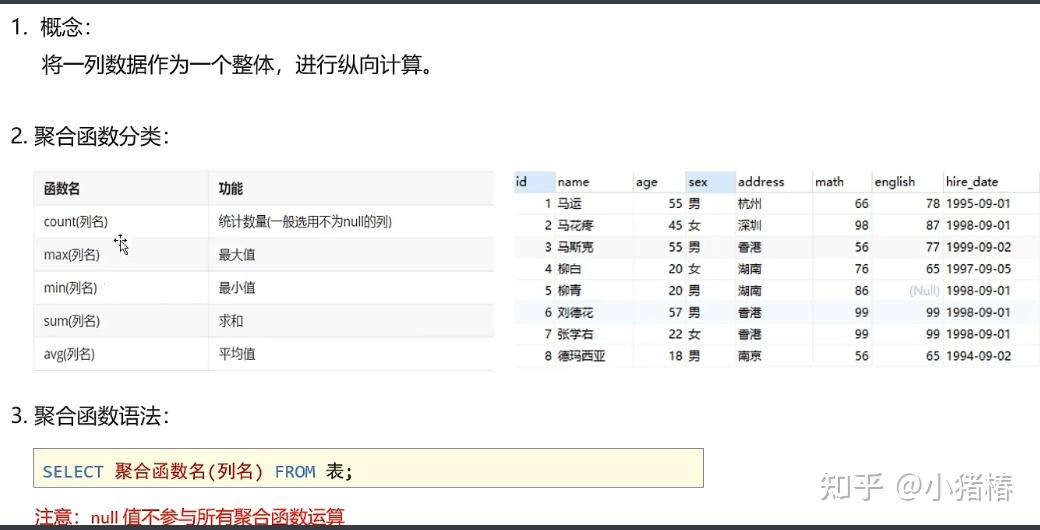Select the name cell '马花疼'
This screenshot has height=530, width=1040.
[x=575, y=226]
